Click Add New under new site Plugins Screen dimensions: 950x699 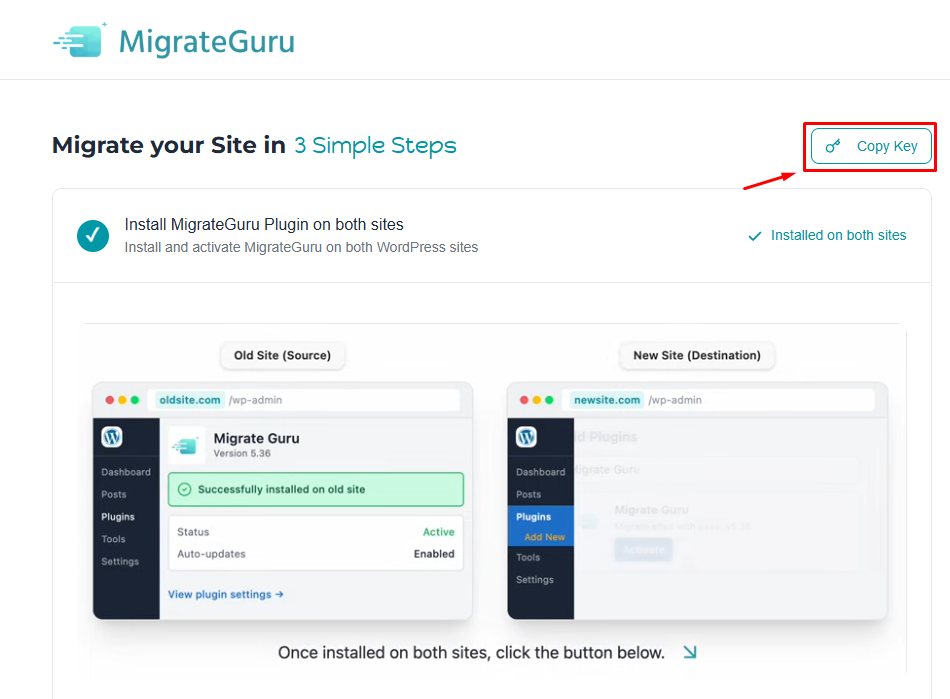[545, 537]
